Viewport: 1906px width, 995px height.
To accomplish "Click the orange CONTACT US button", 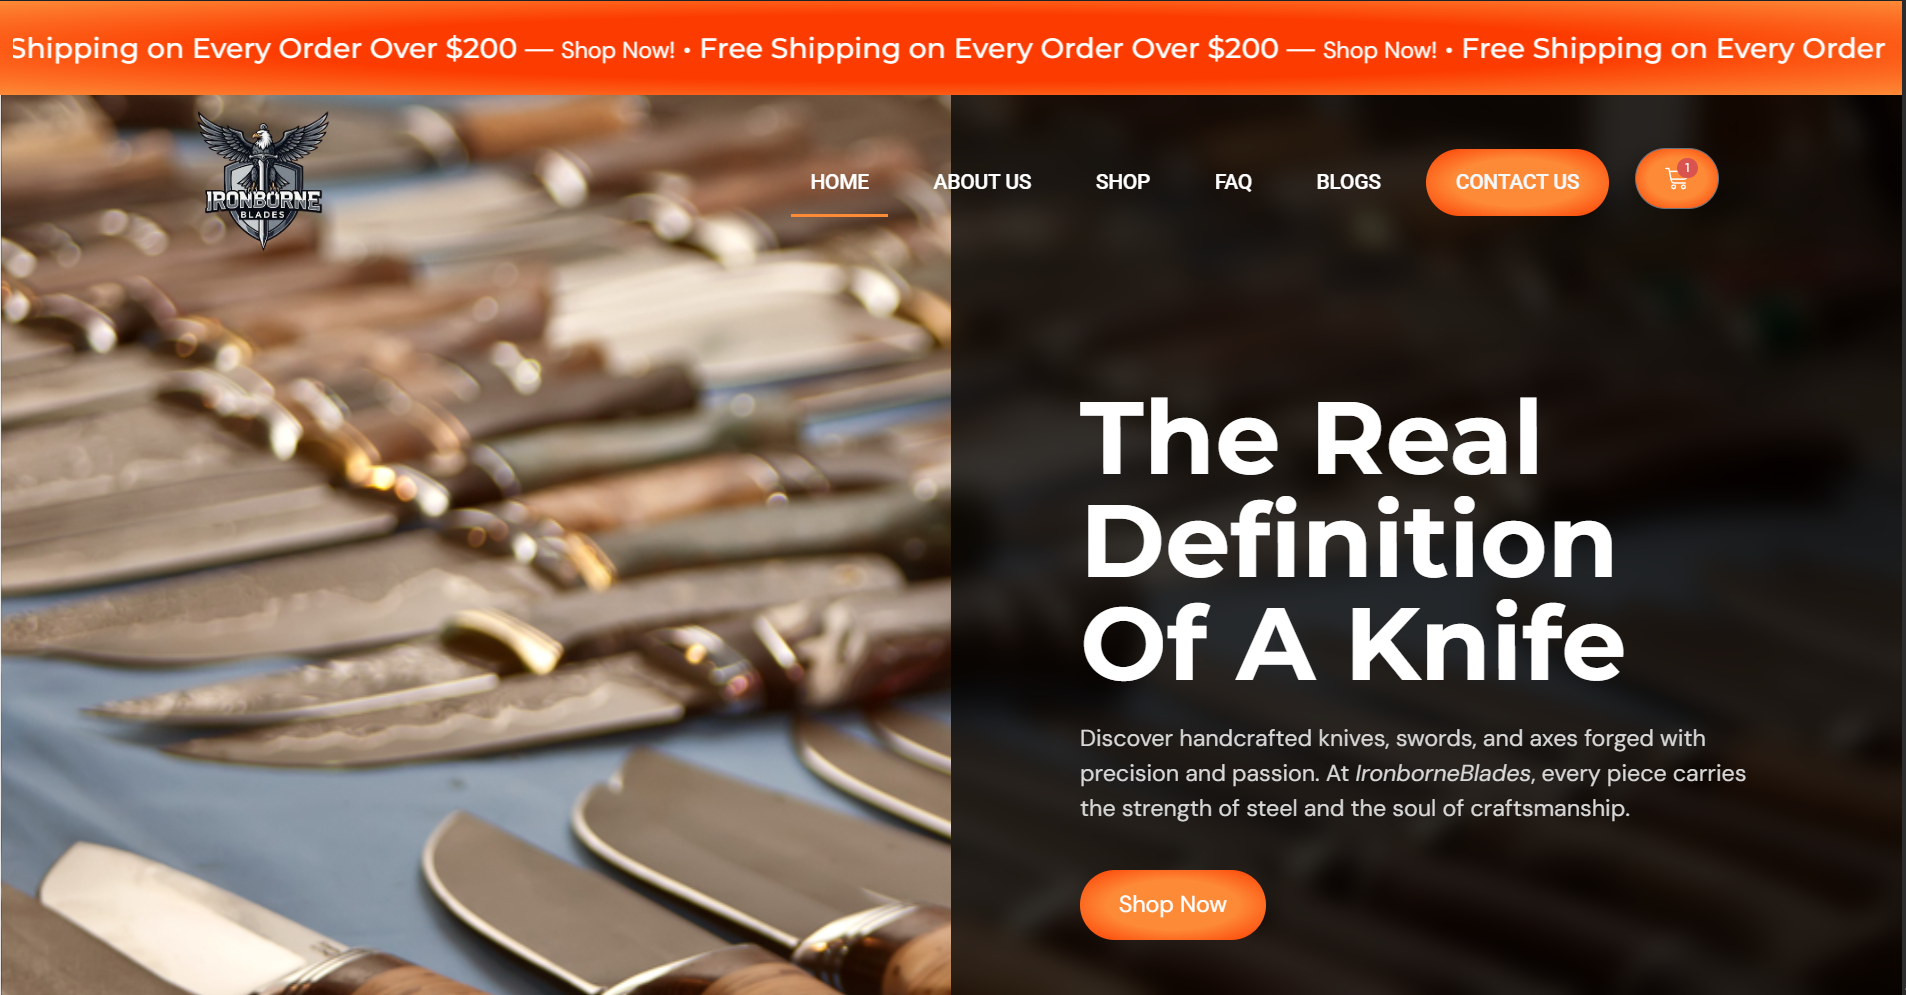I will (1517, 182).
